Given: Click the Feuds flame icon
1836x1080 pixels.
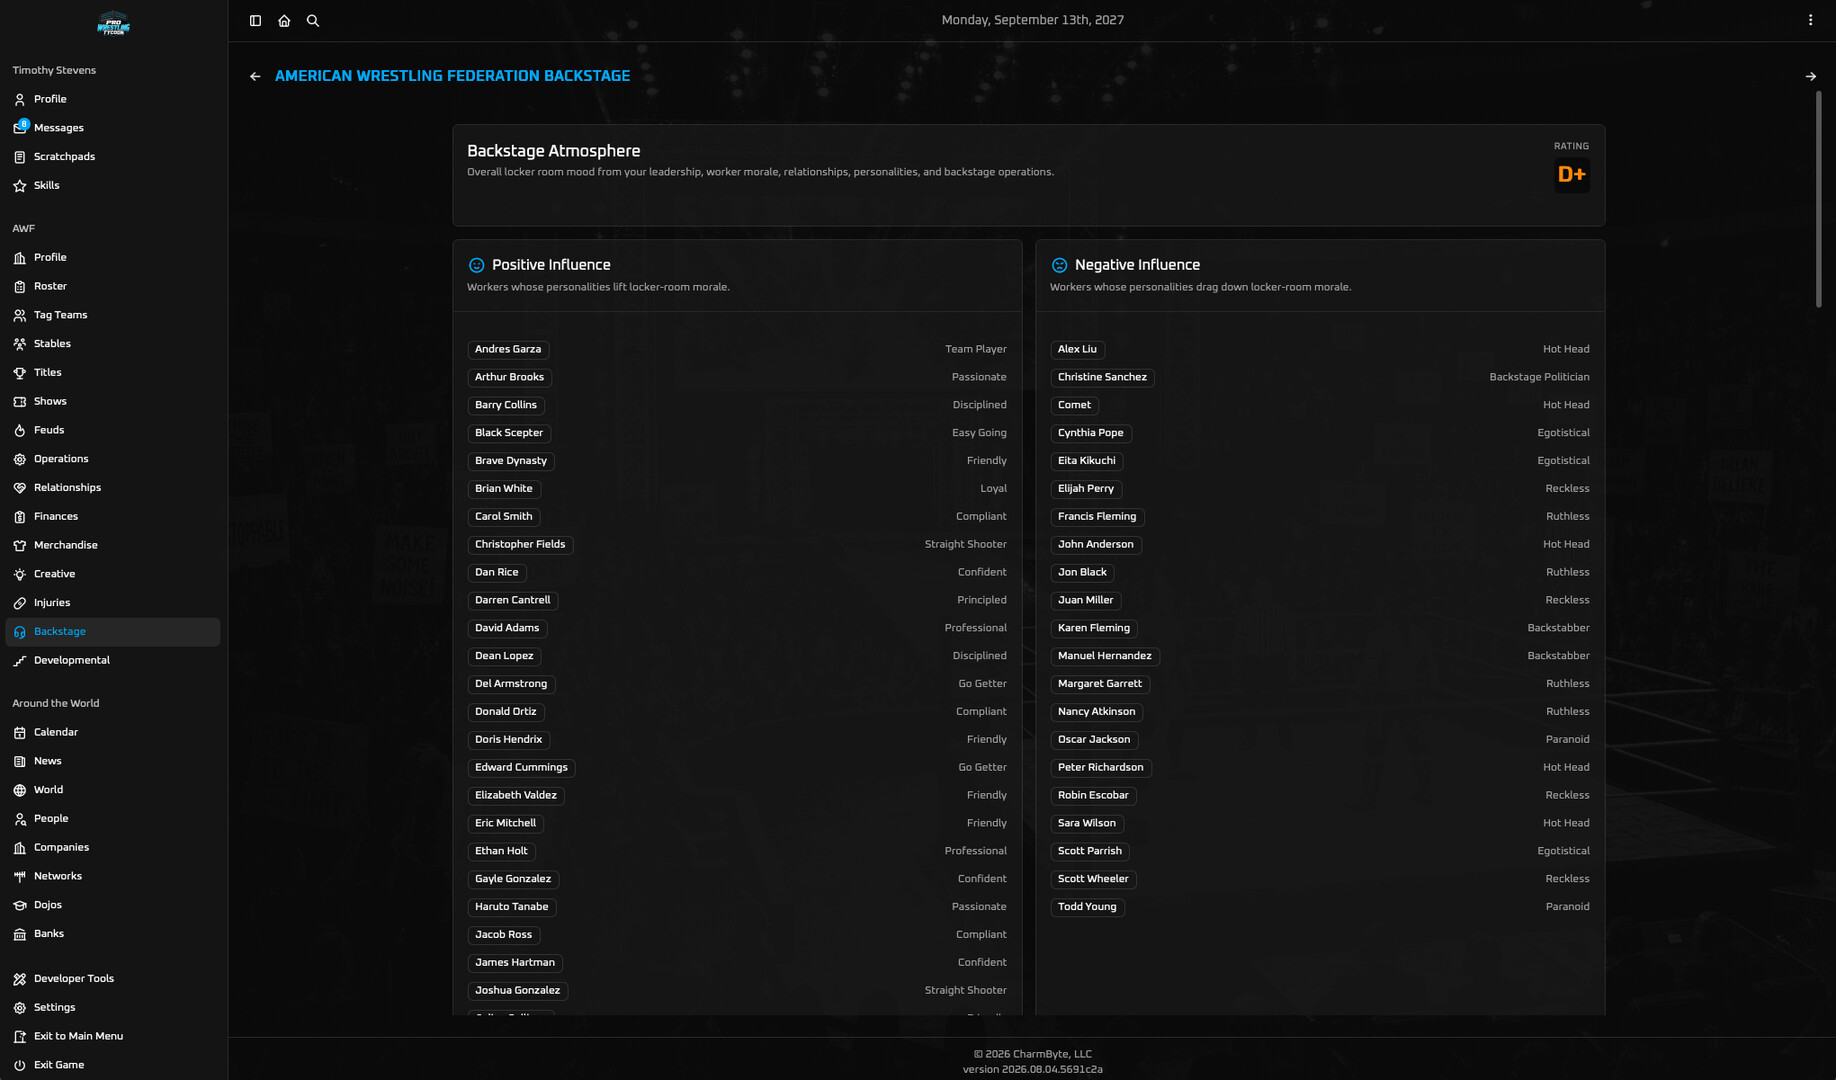Looking at the screenshot, I should [x=20, y=431].
